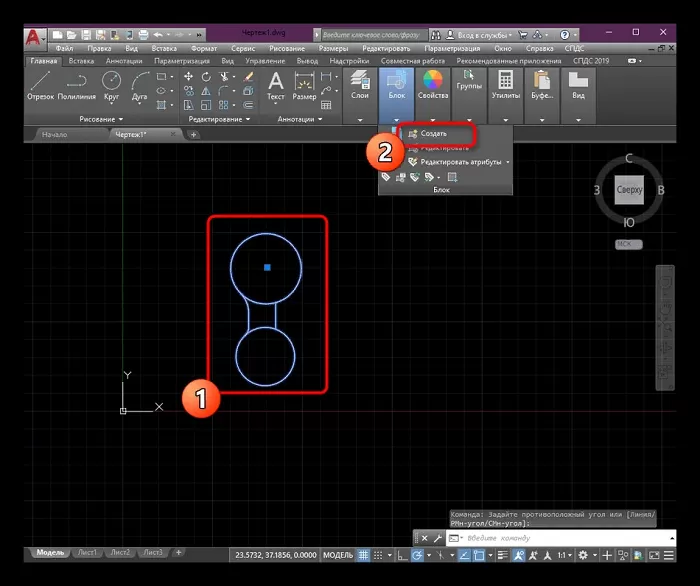Toggle ortho mode in status bar
This screenshot has height=586, width=700.
pos(402,555)
